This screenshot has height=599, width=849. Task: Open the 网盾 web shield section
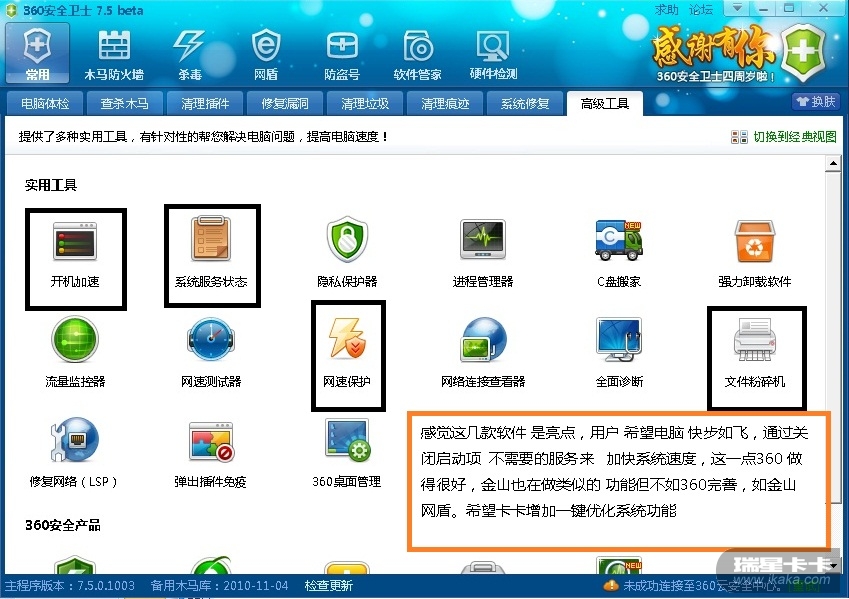[x=266, y=55]
